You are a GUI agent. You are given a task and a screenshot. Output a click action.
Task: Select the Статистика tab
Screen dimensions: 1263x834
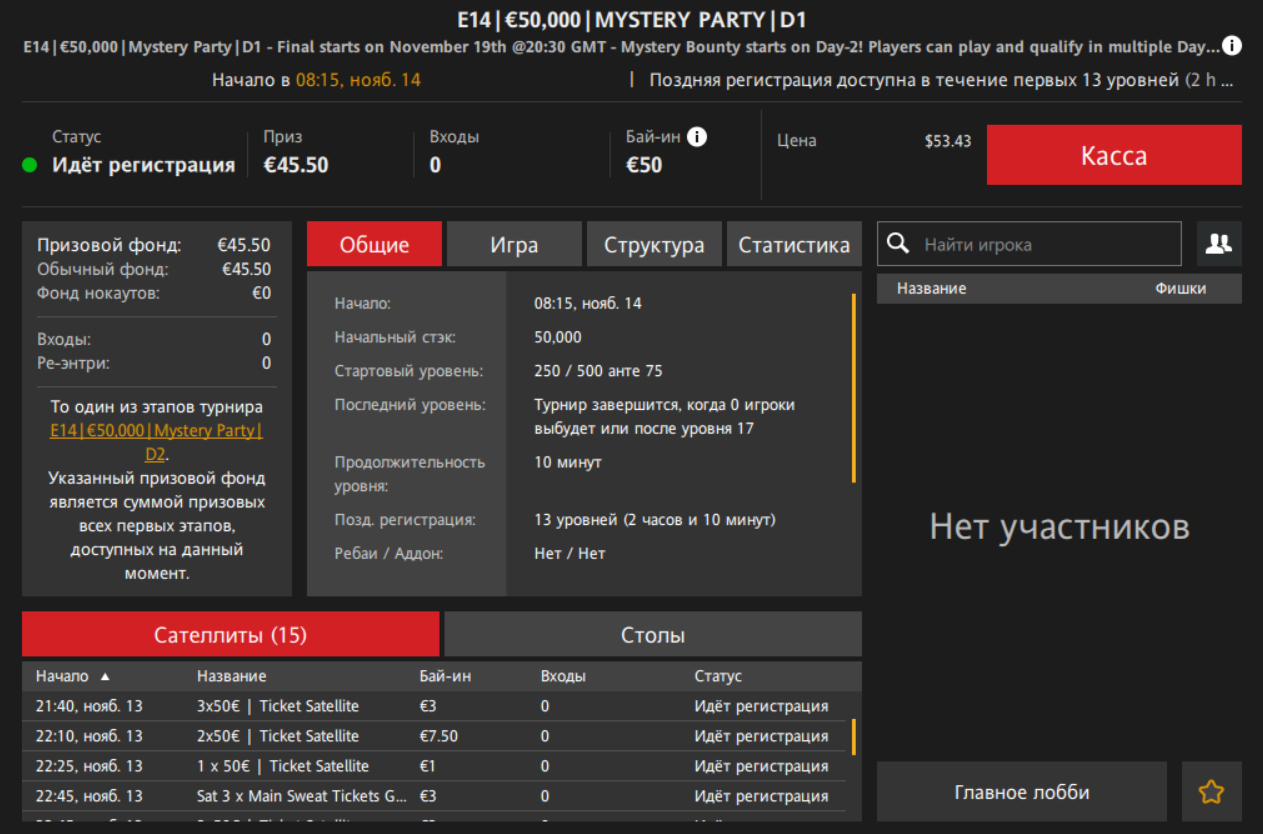[794, 245]
